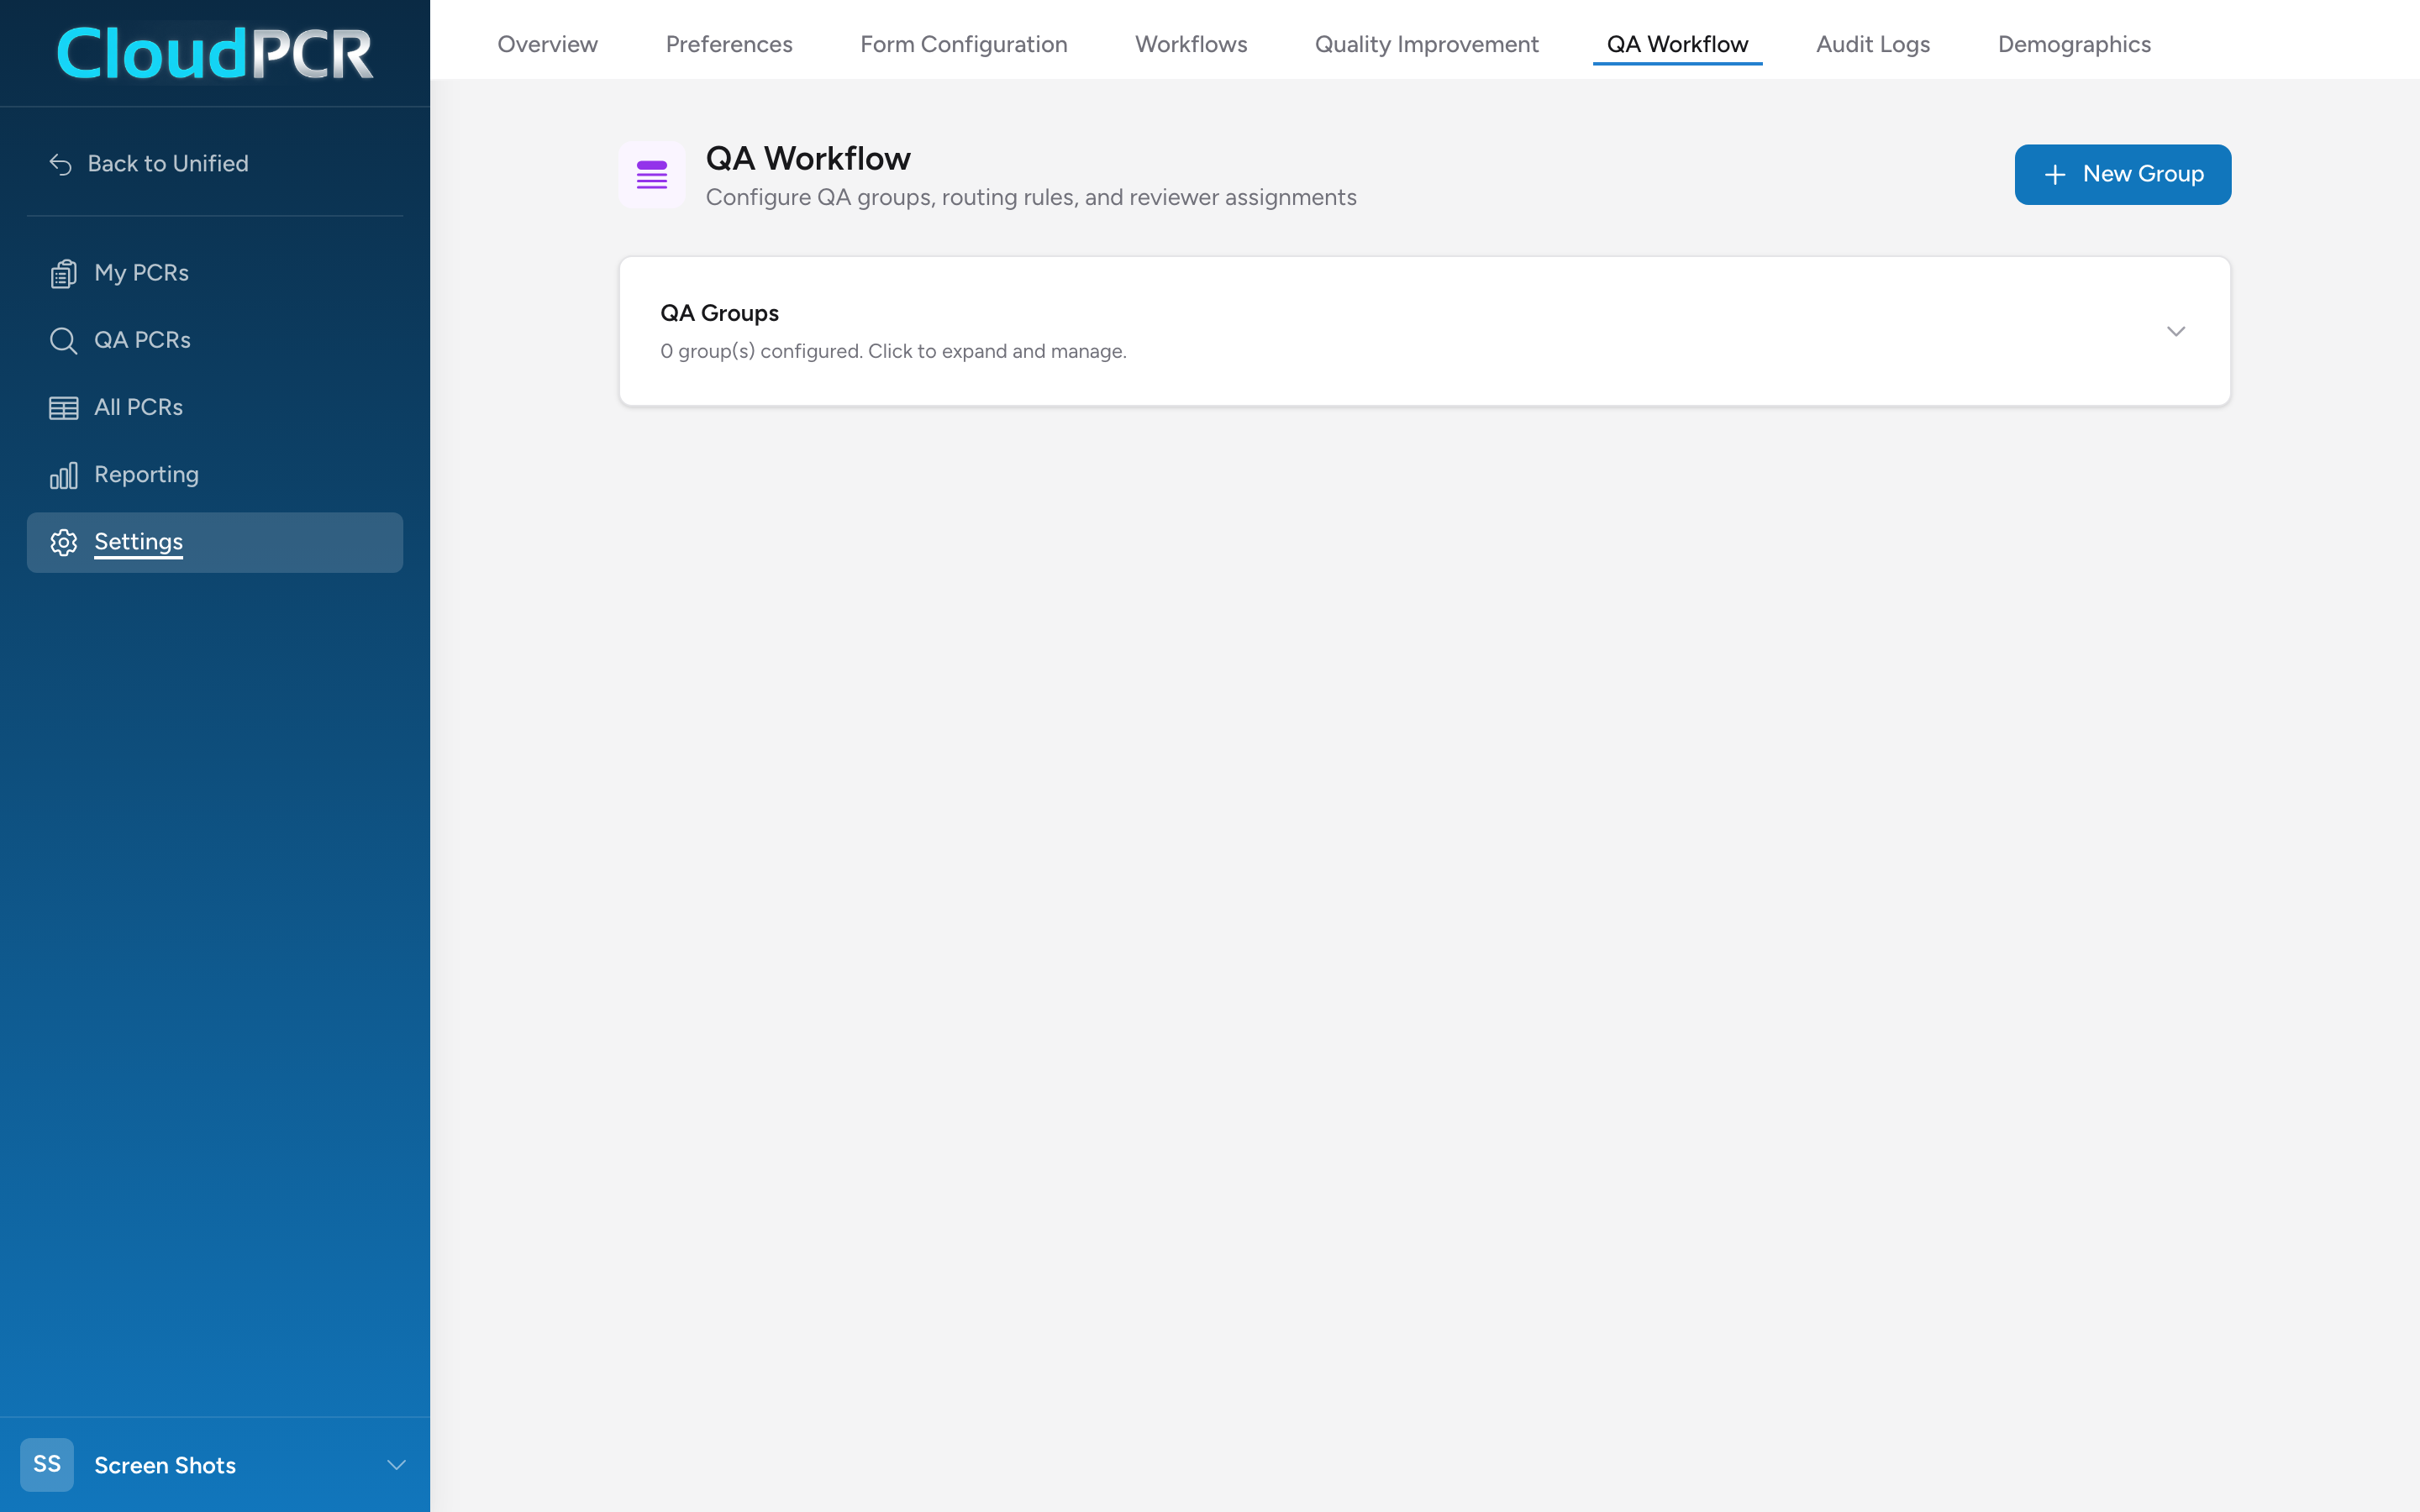The image size is (2420, 1512).
Task: Open Reporting in the sidebar
Action: pyautogui.click(x=215, y=475)
